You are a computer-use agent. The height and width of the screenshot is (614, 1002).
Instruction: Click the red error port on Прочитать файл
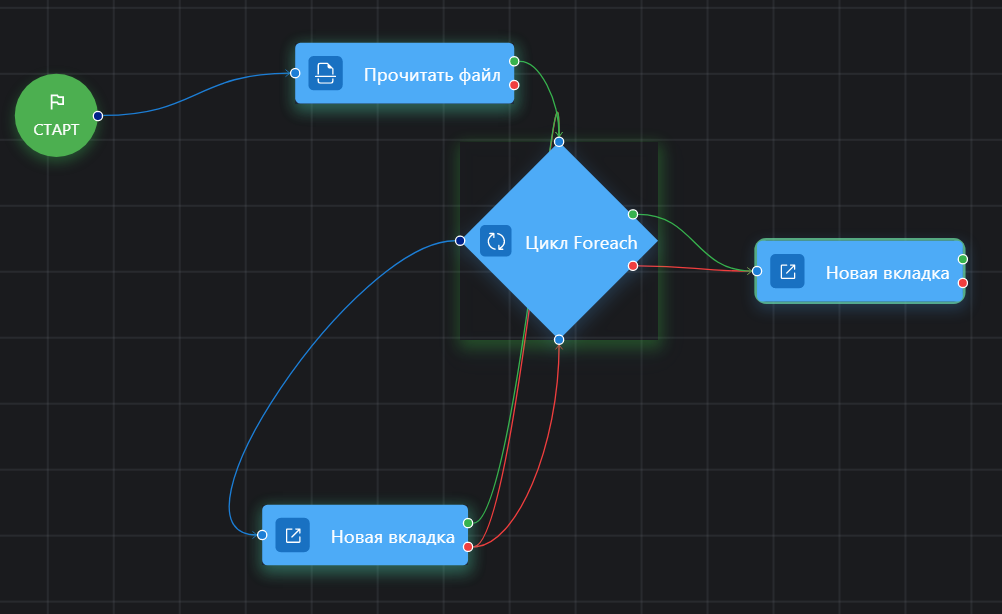coord(514,85)
